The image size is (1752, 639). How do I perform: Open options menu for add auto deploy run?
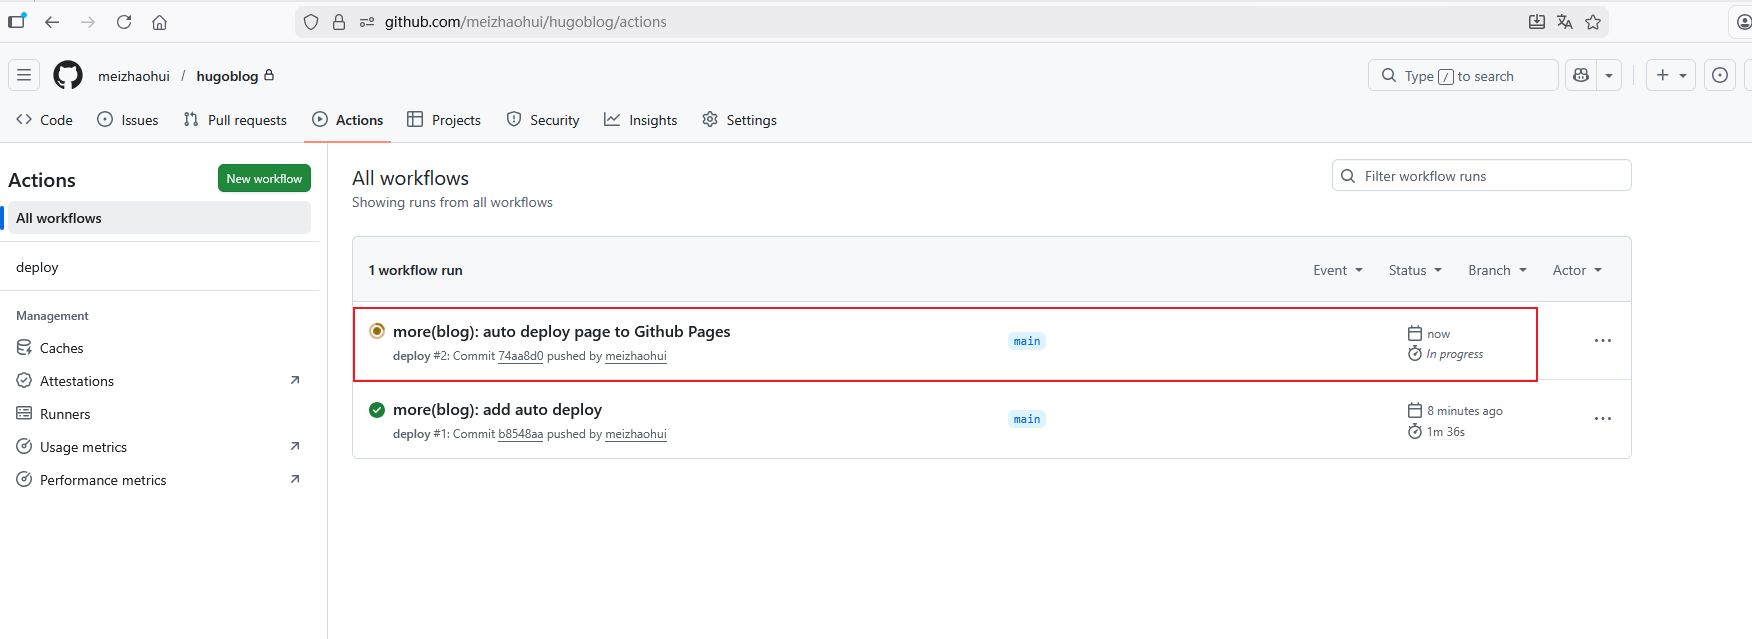(1602, 419)
